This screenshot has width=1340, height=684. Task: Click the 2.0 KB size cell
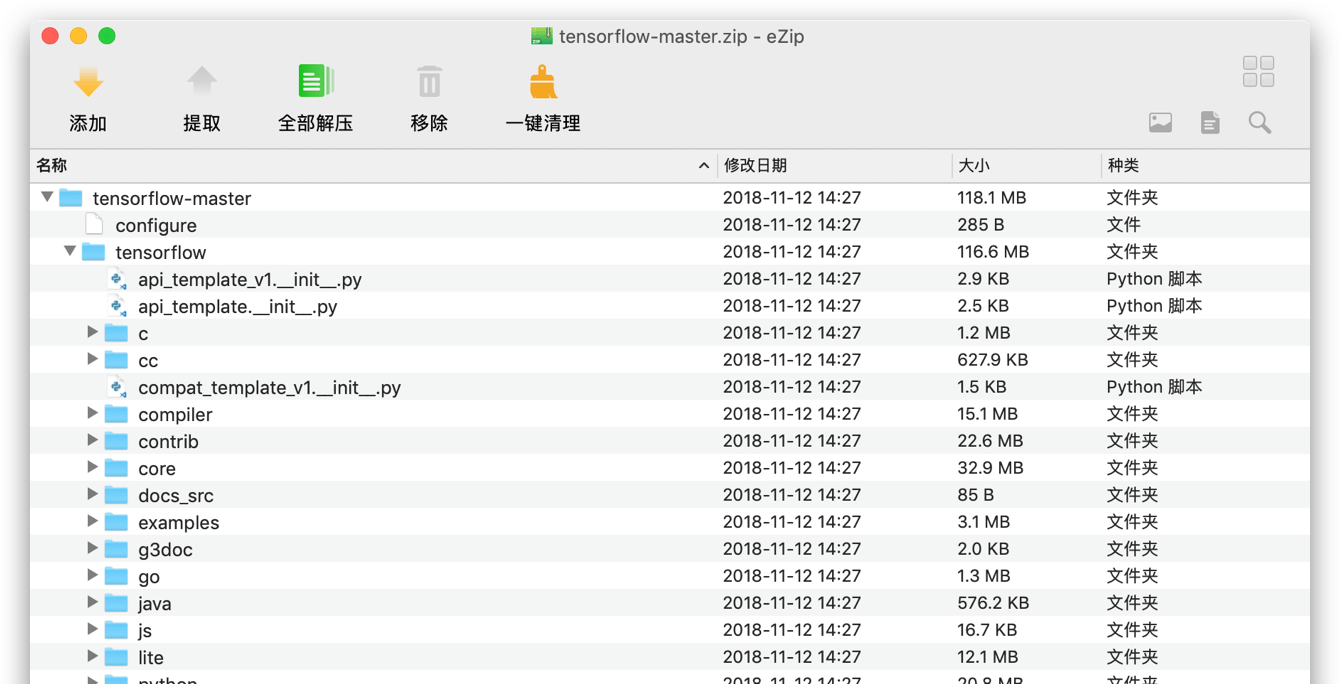(983, 549)
